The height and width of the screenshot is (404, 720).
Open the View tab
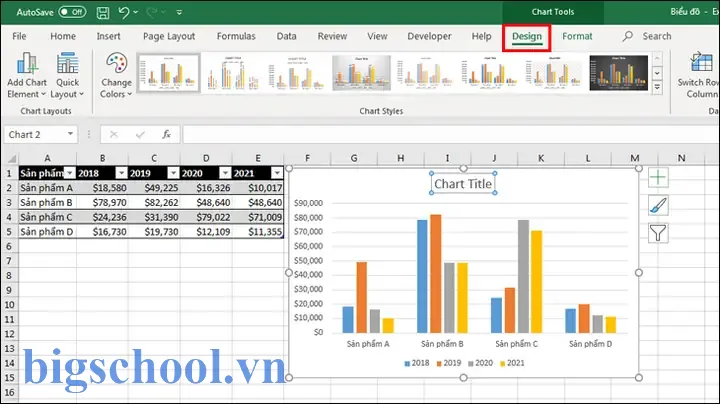(377, 36)
